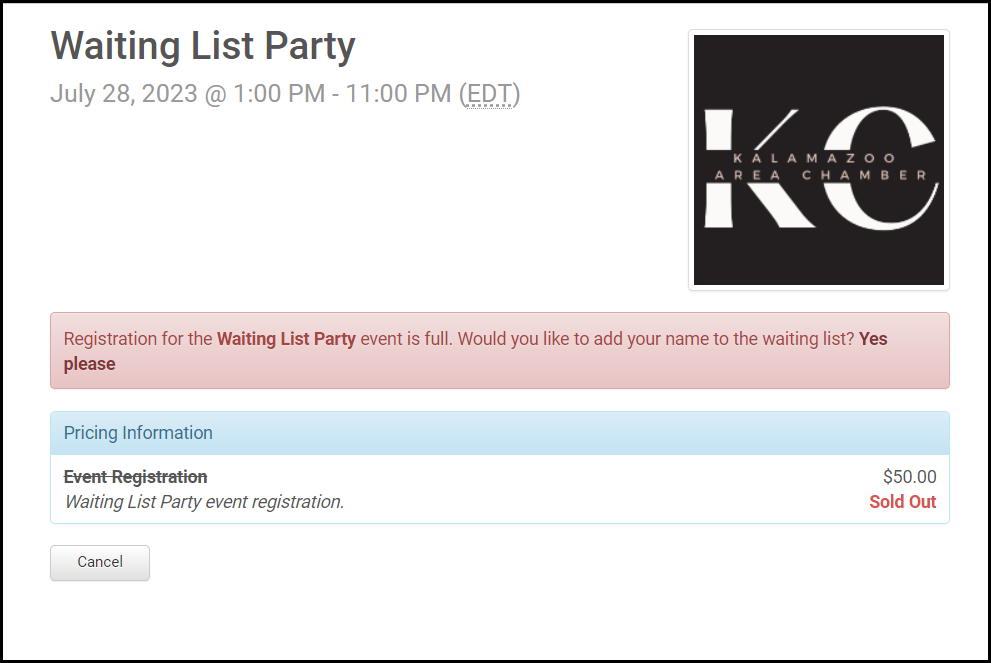The image size is (991, 663).
Task: Click the EDT timezone abbreviation
Action: click(x=489, y=94)
